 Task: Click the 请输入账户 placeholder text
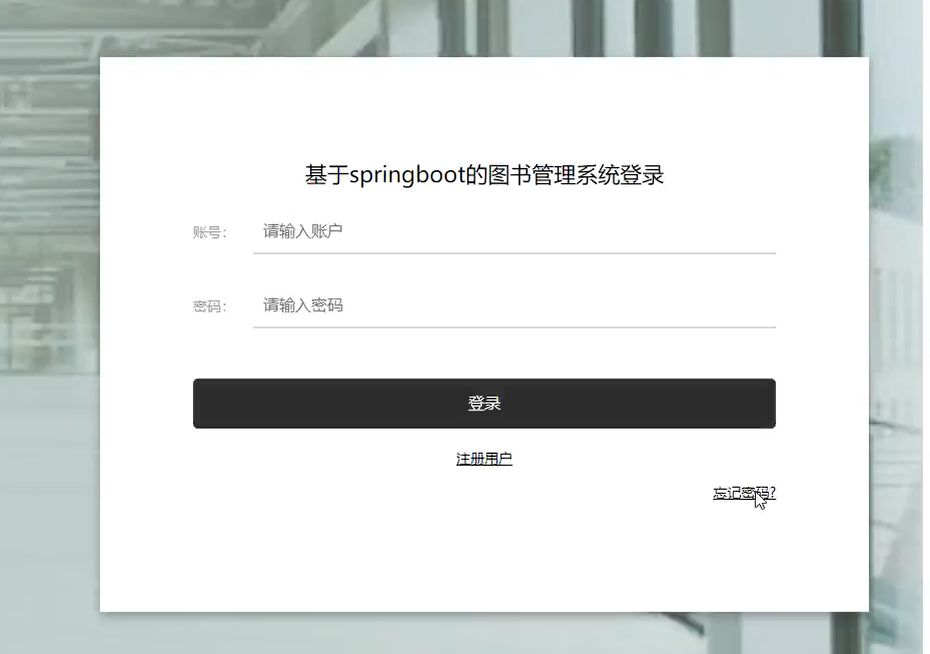tap(302, 231)
